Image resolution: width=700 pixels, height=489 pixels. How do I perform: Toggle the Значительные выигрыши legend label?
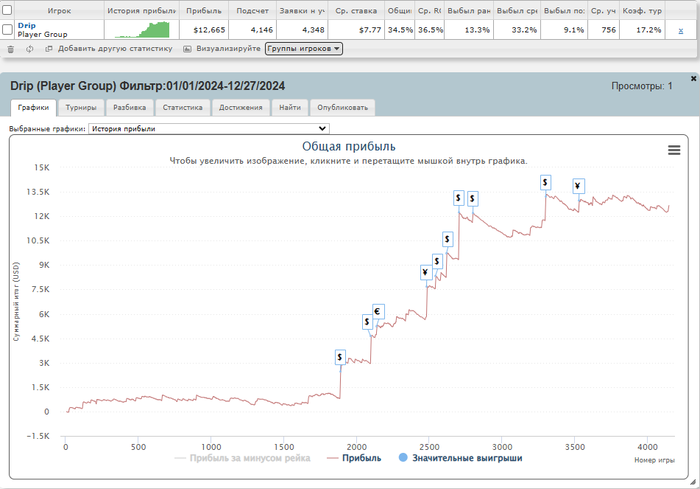(467, 458)
